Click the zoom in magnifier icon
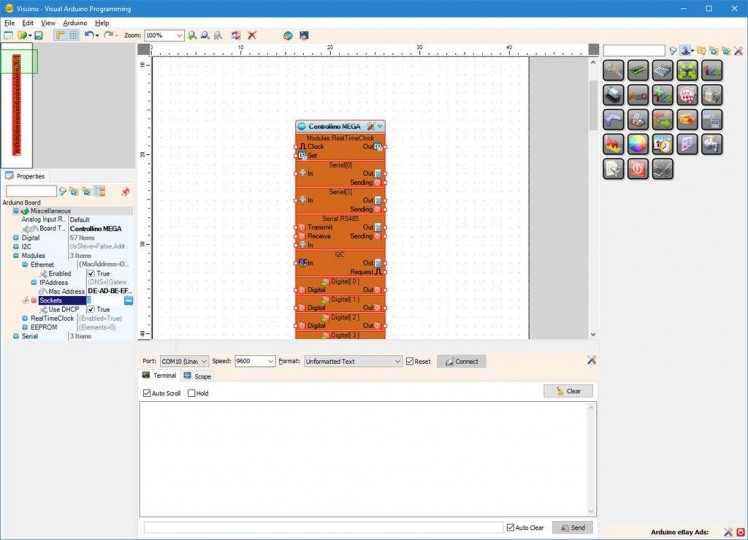Screen dimensions: 748x540 click(193, 35)
